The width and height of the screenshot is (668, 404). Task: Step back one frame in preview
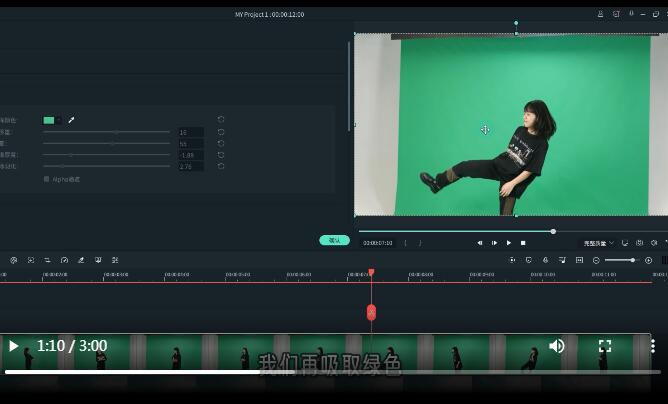[480, 243]
